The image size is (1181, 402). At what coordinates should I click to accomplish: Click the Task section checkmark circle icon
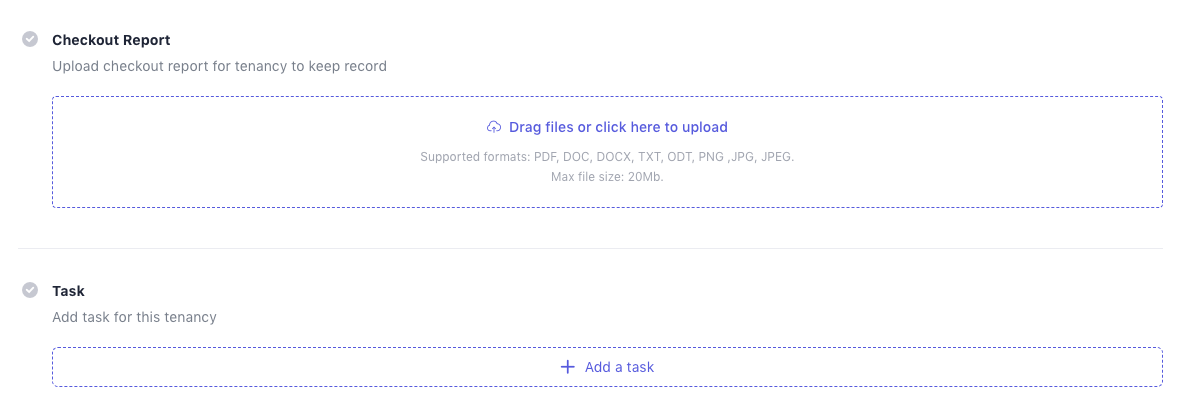coord(30,291)
